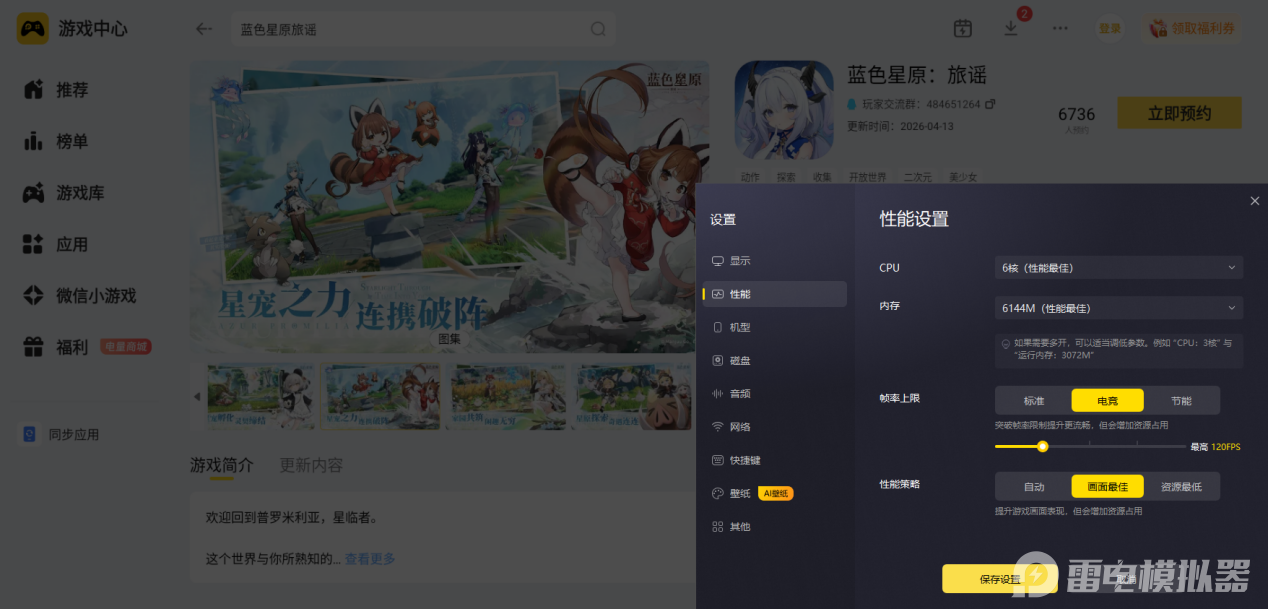Go to 游戏库 game library
1268x609 pixels.
click(x=63, y=193)
